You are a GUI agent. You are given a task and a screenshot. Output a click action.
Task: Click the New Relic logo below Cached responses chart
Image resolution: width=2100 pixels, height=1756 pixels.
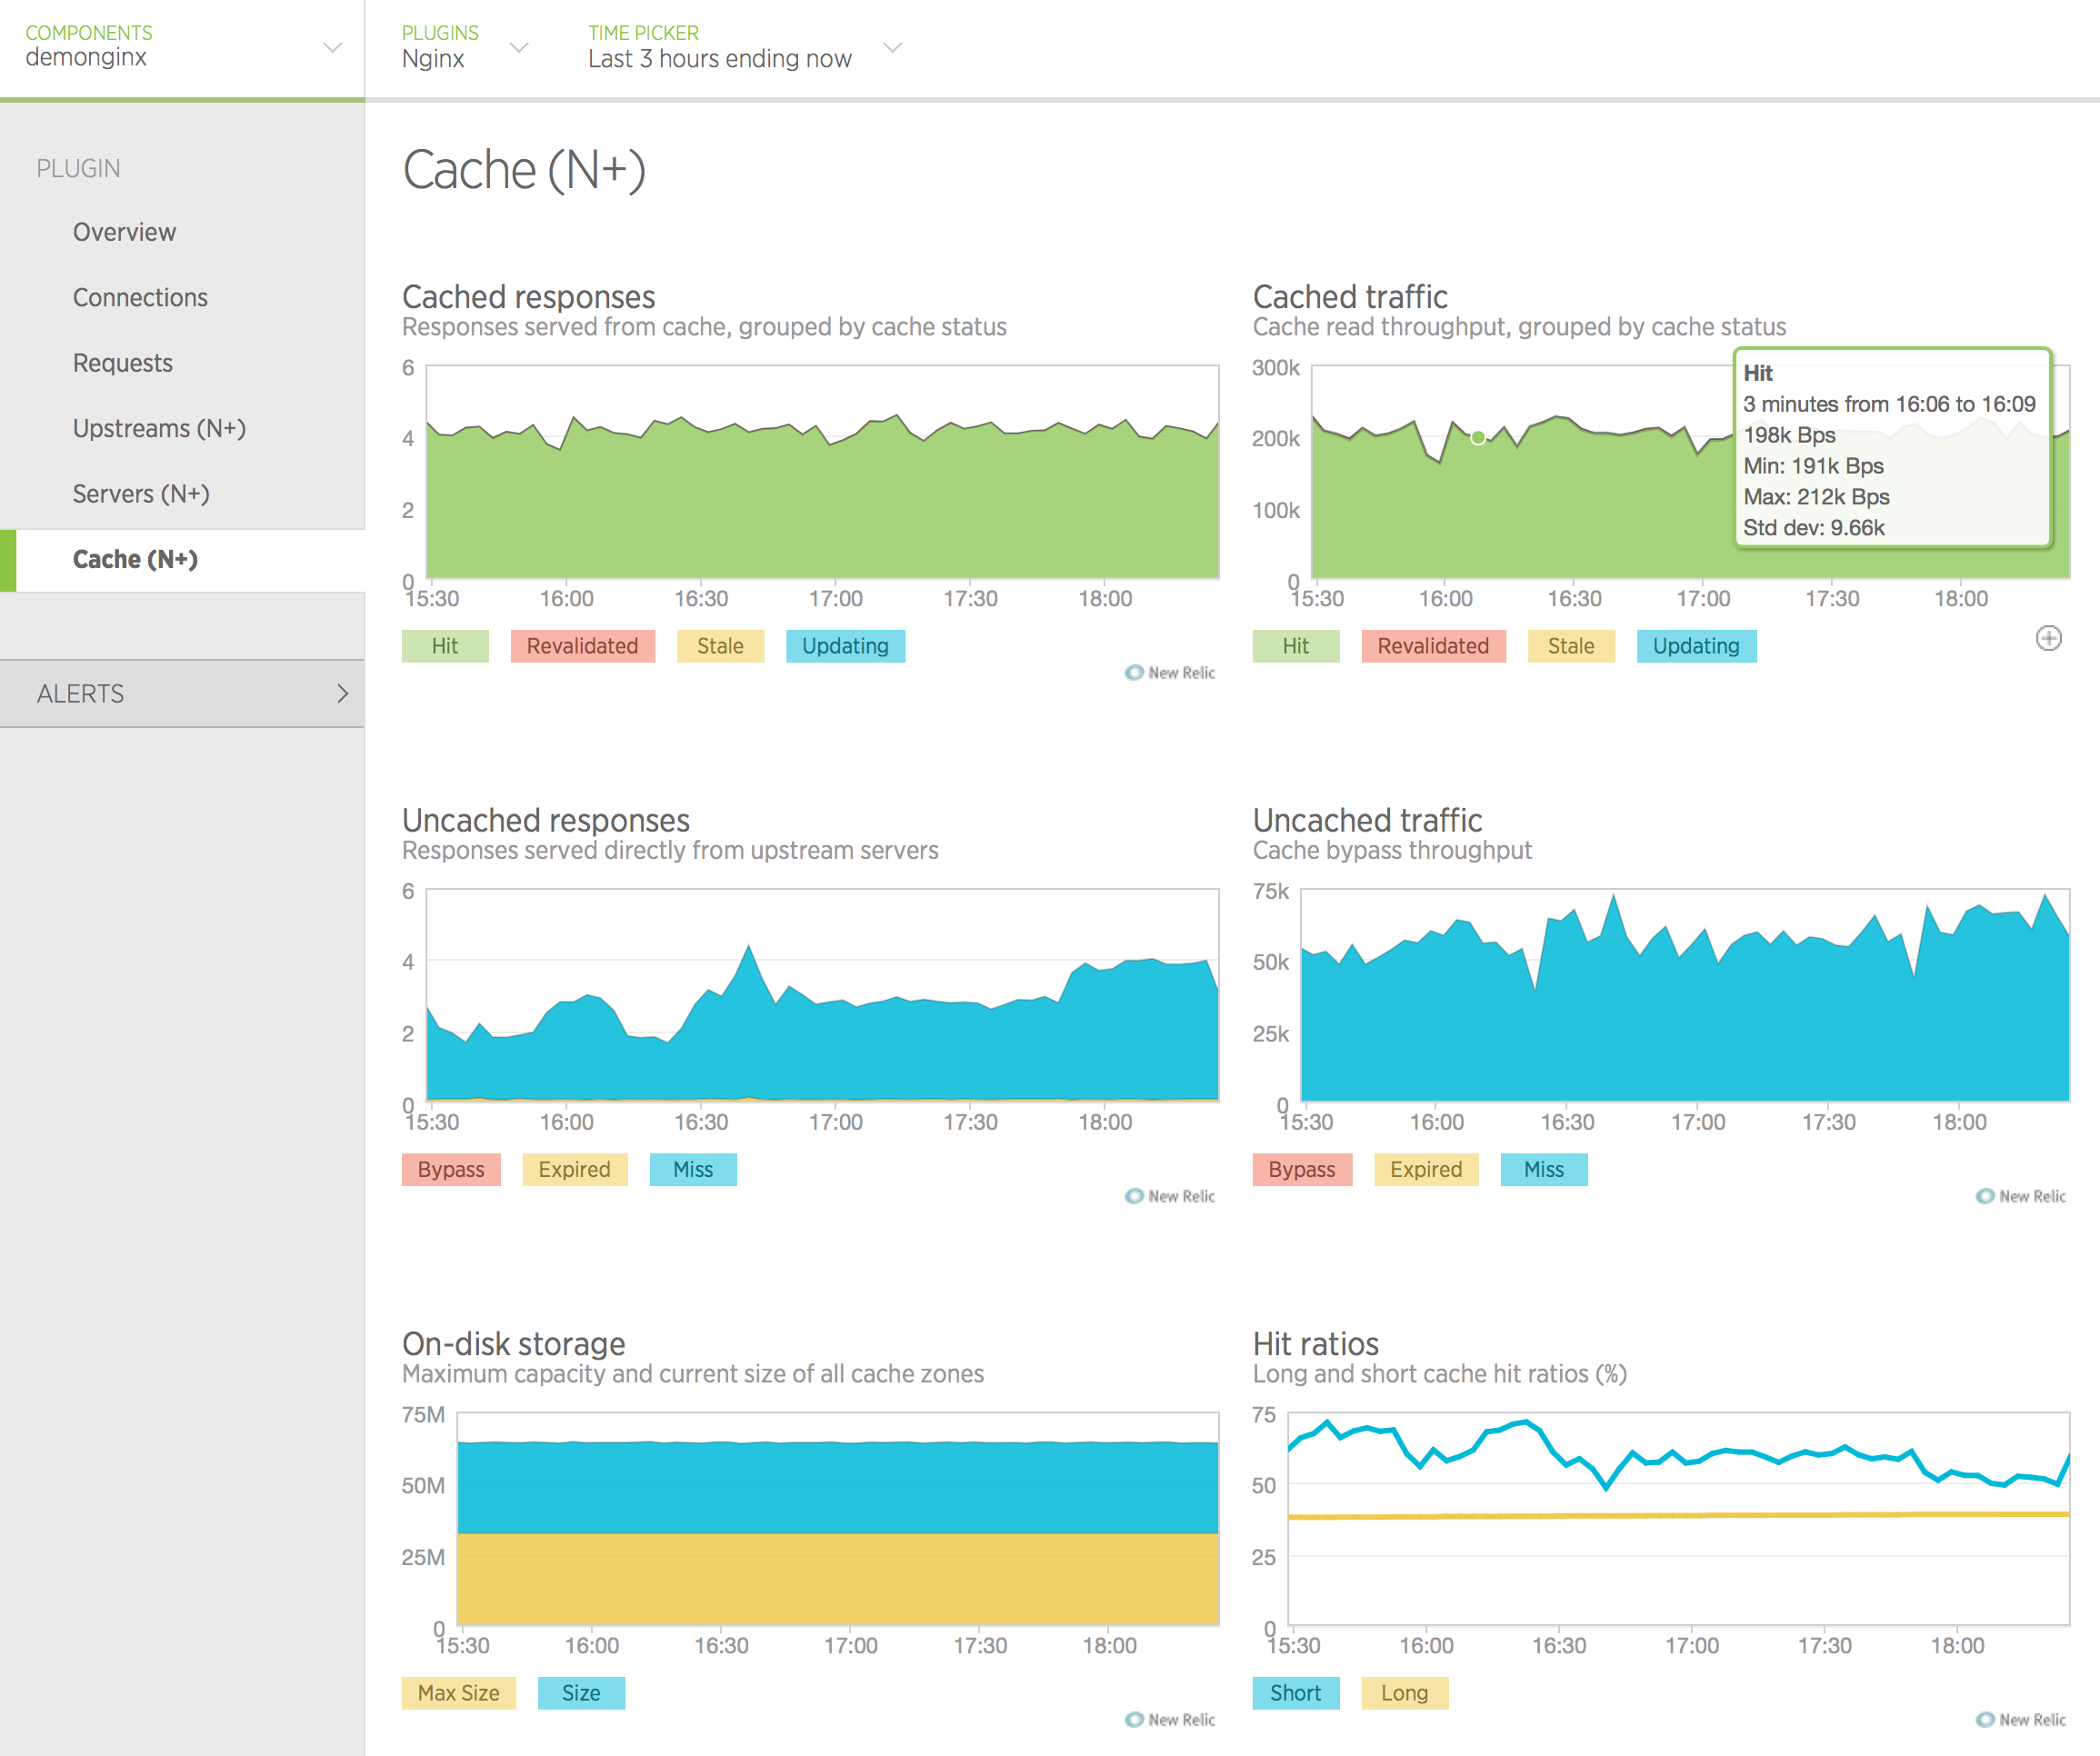pyautogui.click(x=1168, y=673)
